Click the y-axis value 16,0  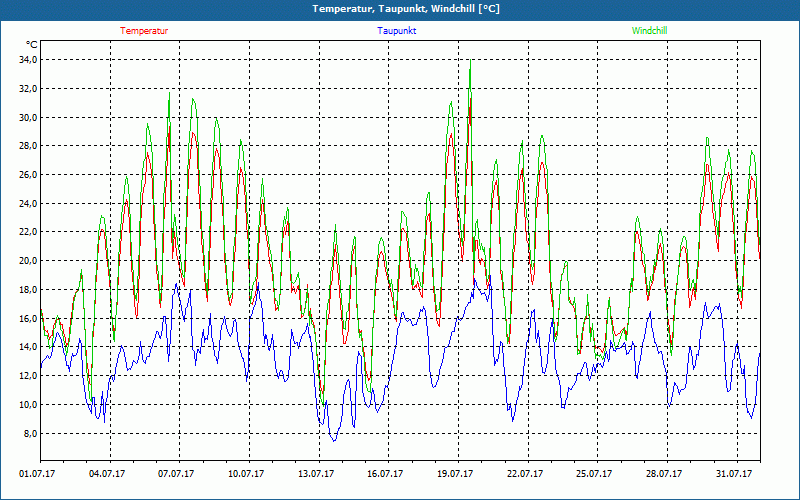(28, 318)
